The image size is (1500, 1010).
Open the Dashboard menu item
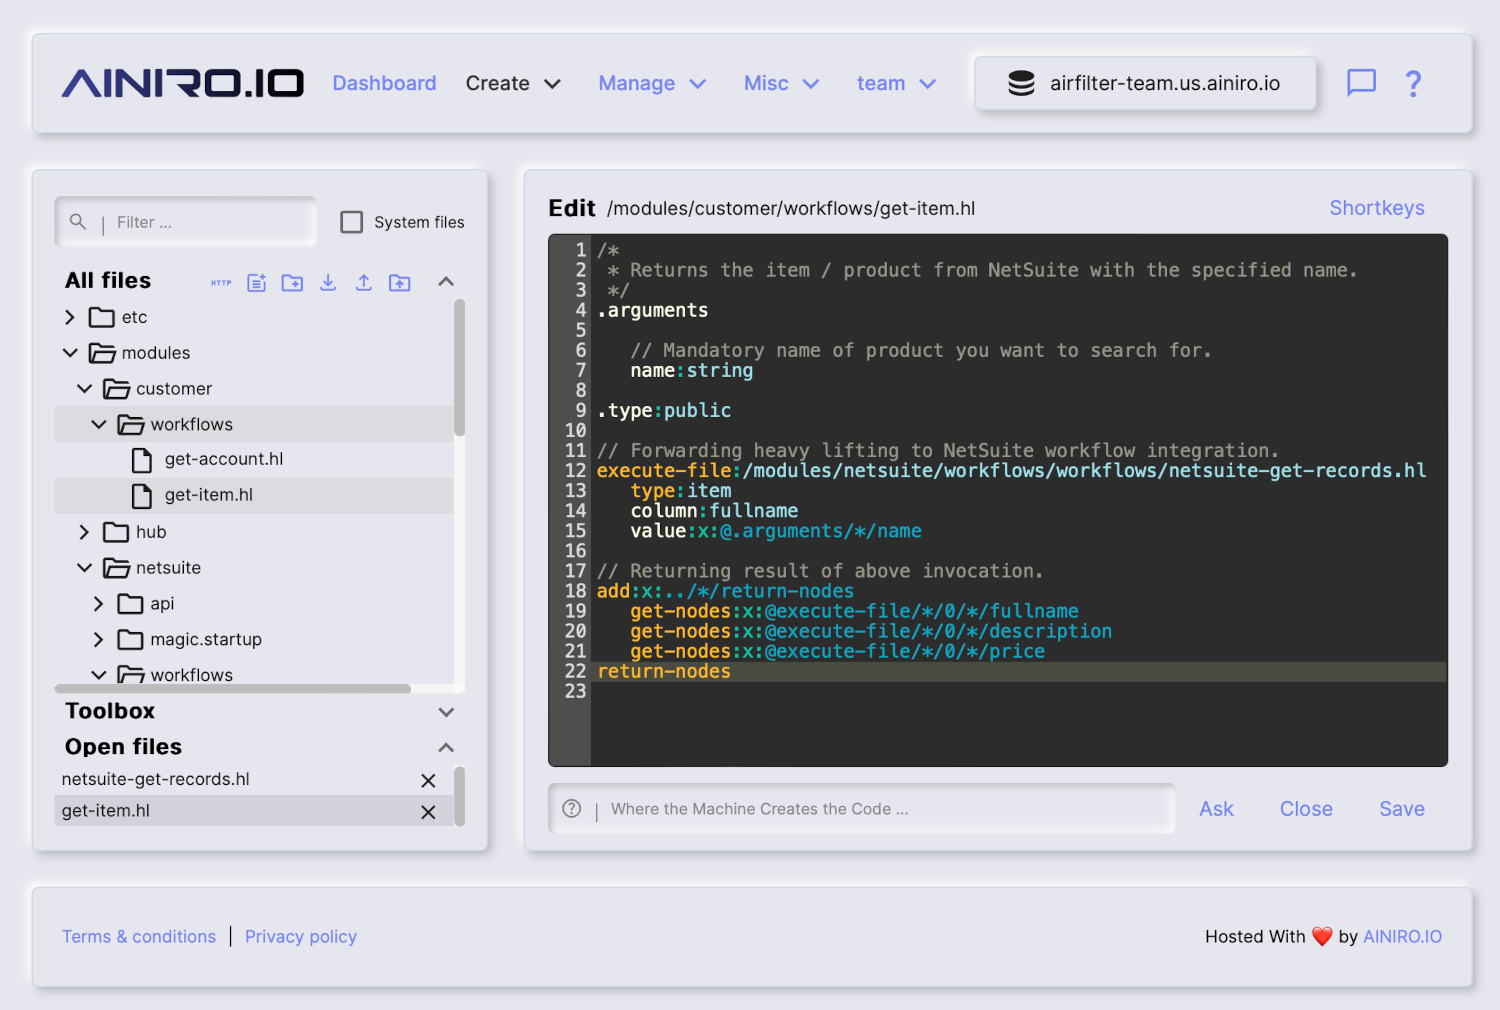(384, 83)
